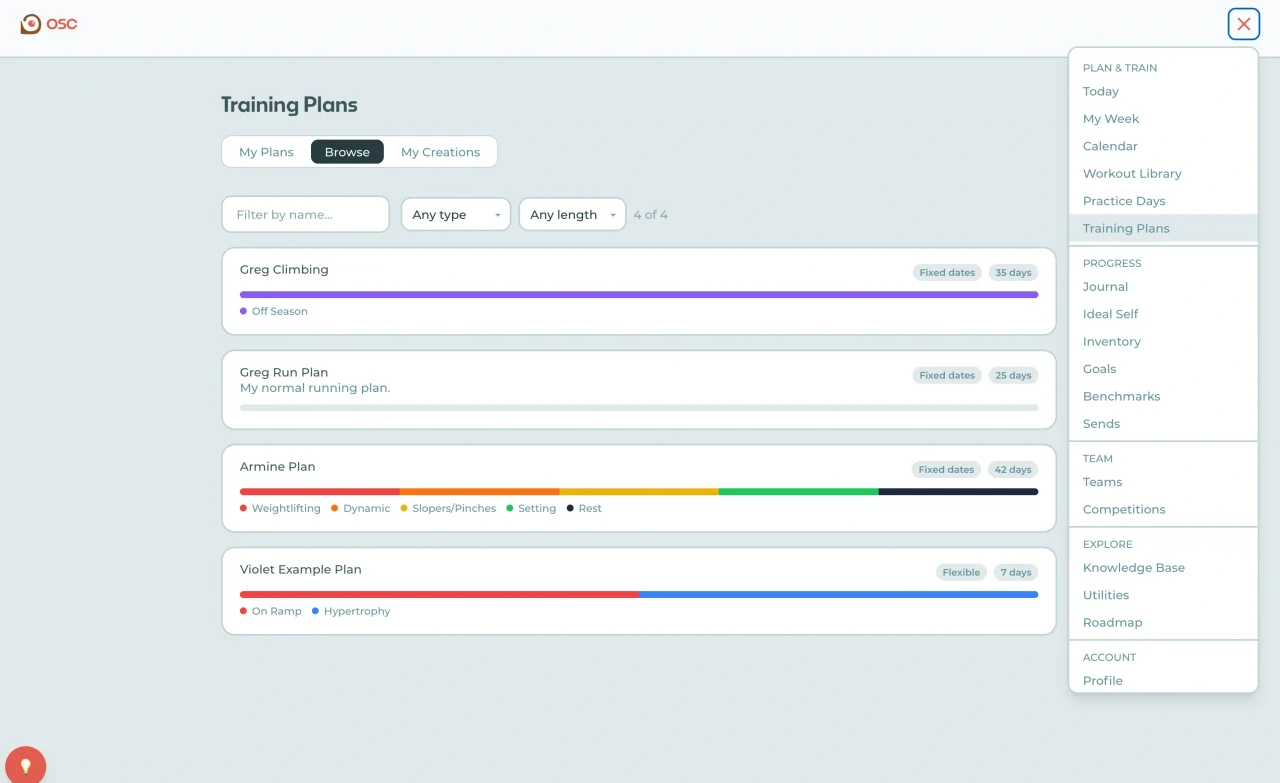
Task: Click the OSC logo icon
Action: [x=31, y=23]
